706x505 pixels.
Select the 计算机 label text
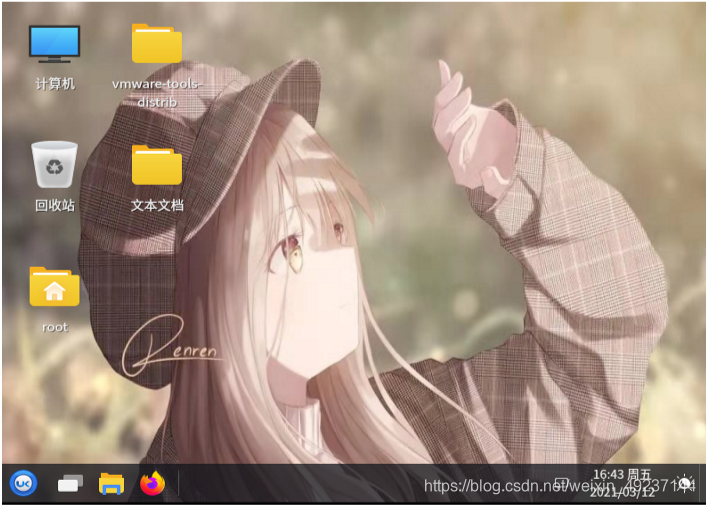click(55, 84)
